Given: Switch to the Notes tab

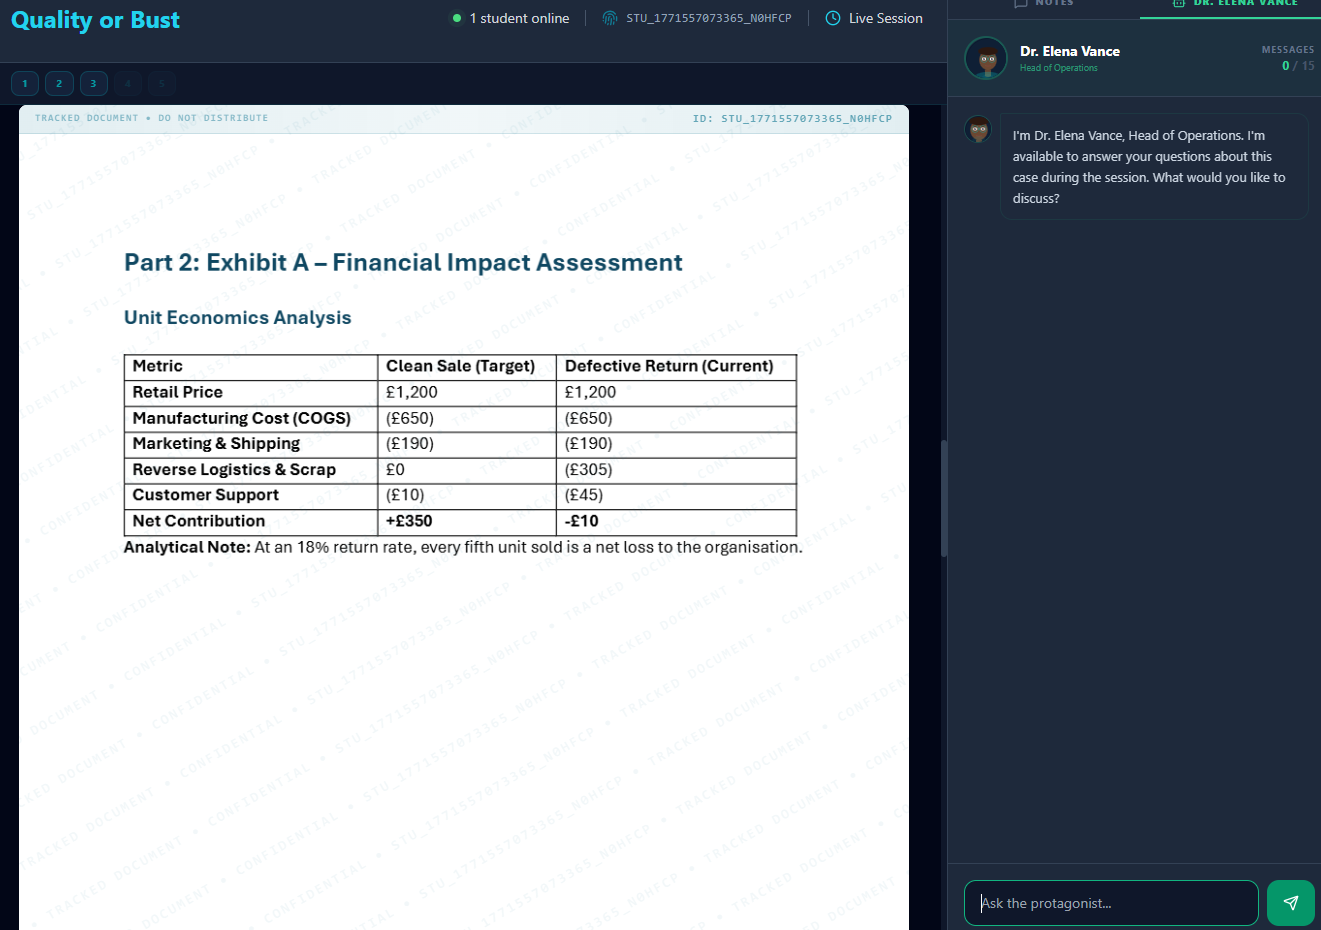Looking at the screenshot, I should (1043, 4).
